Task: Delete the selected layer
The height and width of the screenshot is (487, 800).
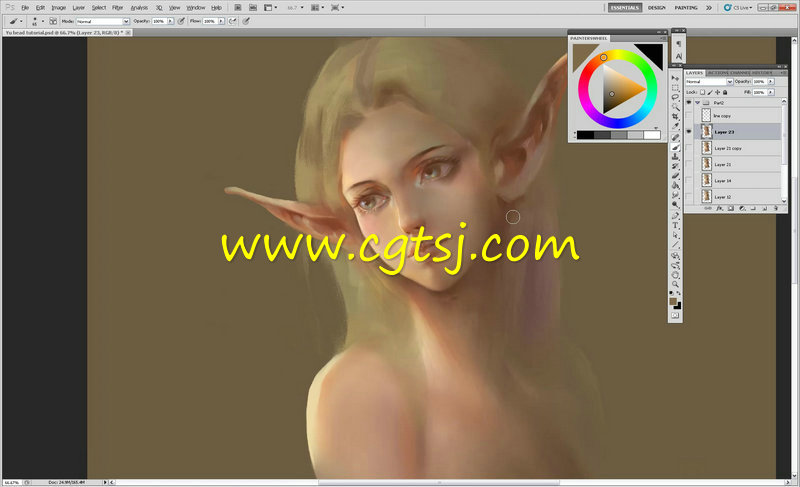Action: (x=776, y=208)
